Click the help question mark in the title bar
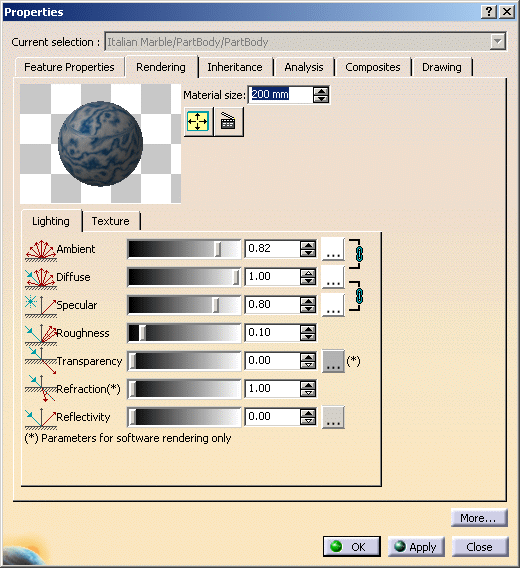 pyautogui.click(x=488, y=12)
